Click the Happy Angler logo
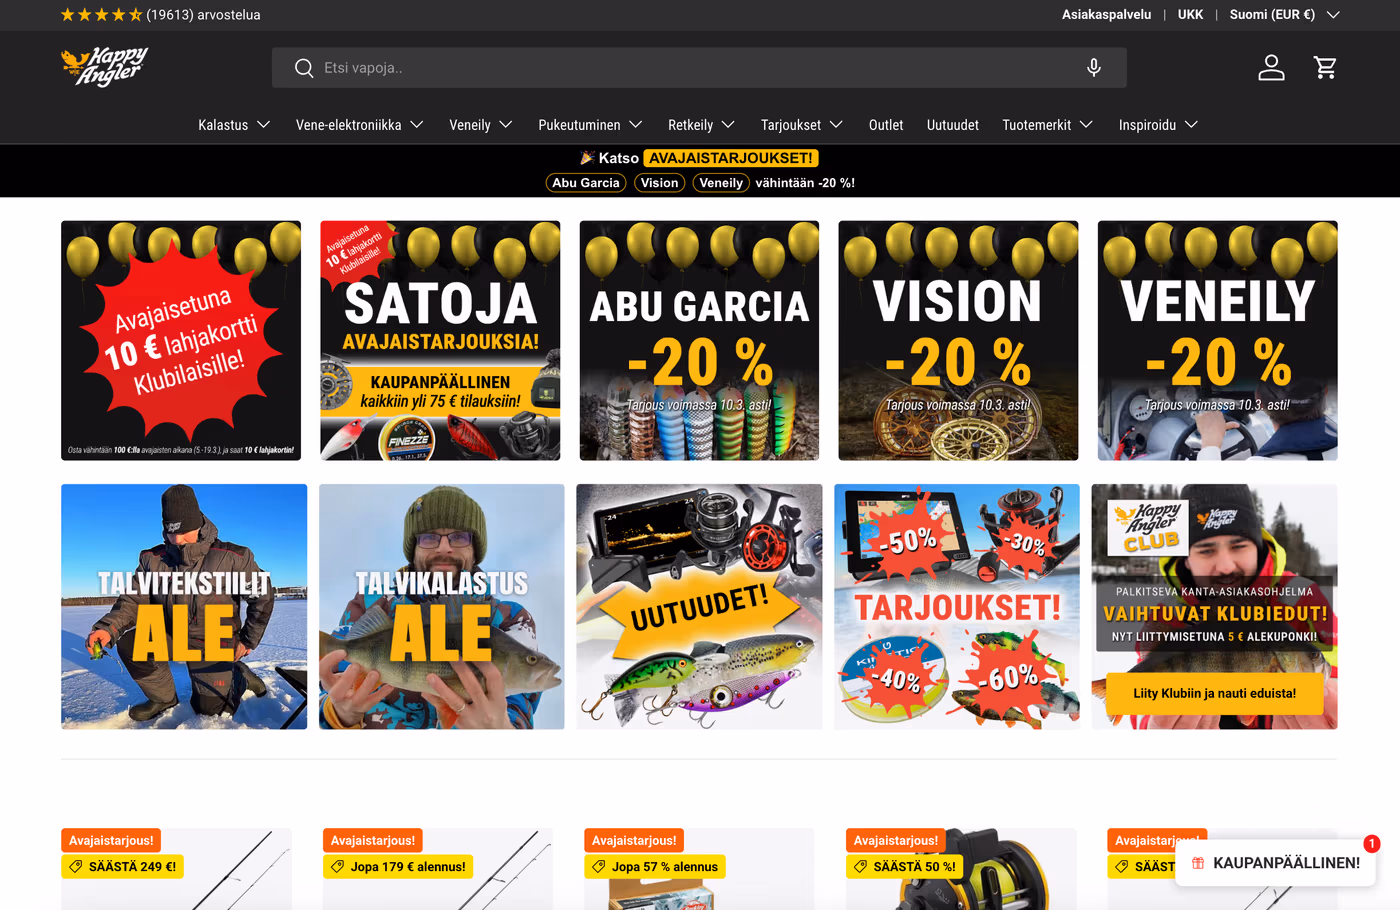The height and width of the screenshot is (910, 1400). click(105, 67)
